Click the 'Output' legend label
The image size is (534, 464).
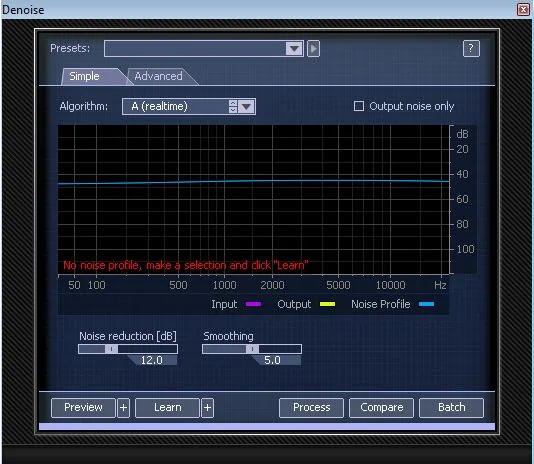click(294, 304)
